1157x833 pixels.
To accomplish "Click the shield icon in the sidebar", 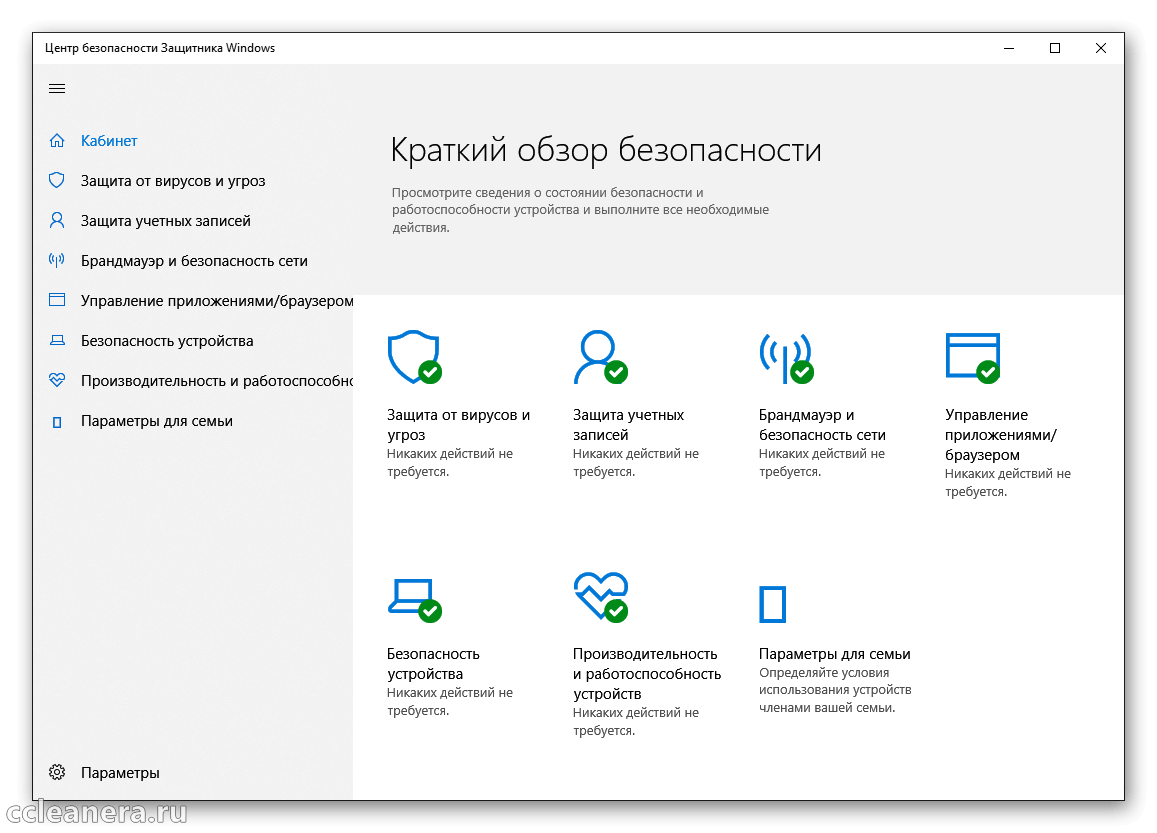I will 57,181.
